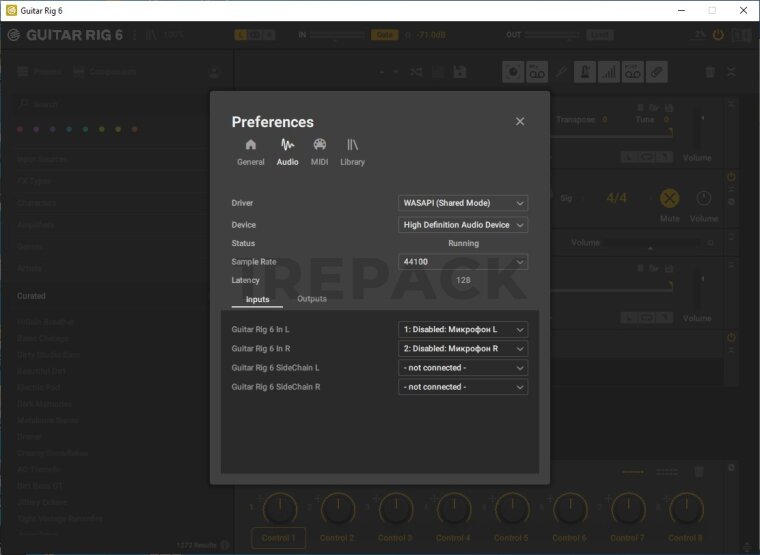Viewport: 760px width, 555px height.
Task: Select input for Guitar Rig 6 In R
Action: 462,349
